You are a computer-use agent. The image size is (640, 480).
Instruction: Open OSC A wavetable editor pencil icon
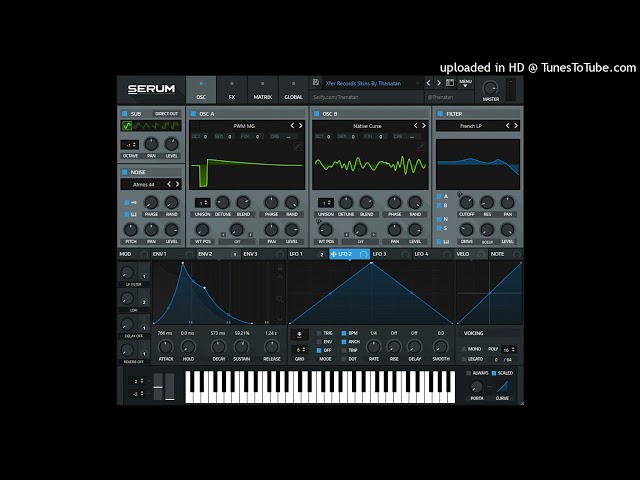[298, 146]
